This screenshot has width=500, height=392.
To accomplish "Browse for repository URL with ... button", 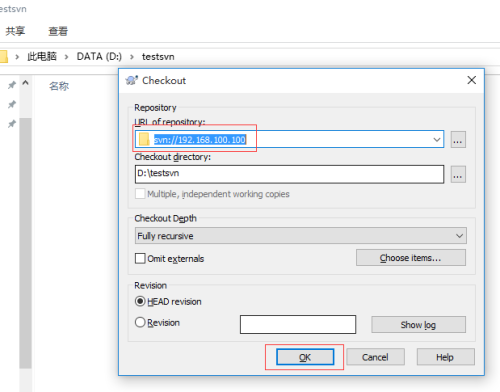I will click(458, 139).
